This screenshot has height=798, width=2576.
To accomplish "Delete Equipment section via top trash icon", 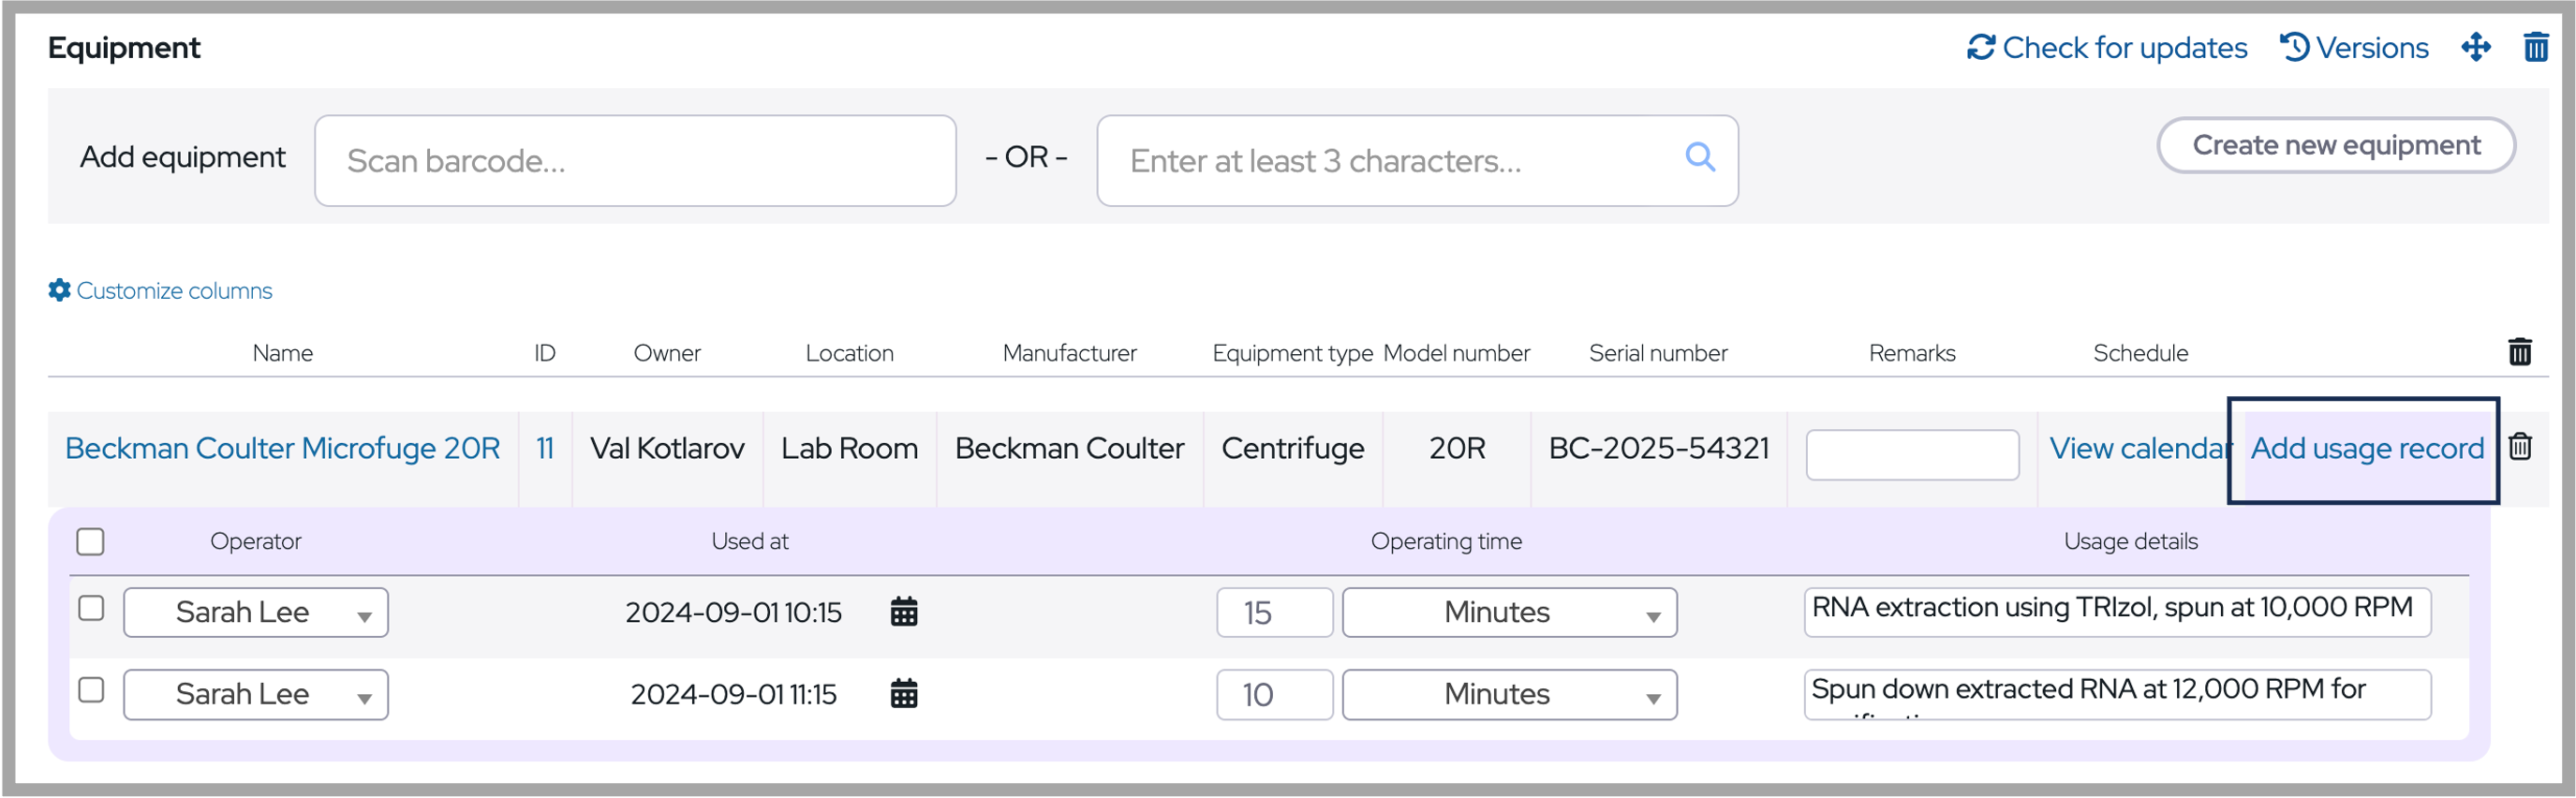I will (x=2535, y=47).
